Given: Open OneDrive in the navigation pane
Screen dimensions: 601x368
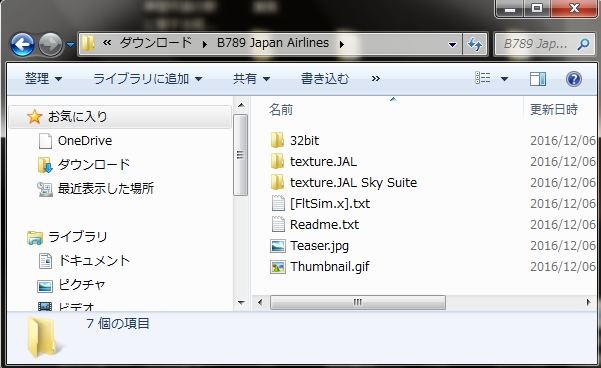Looking at the screenshot, I should (85, 141).
